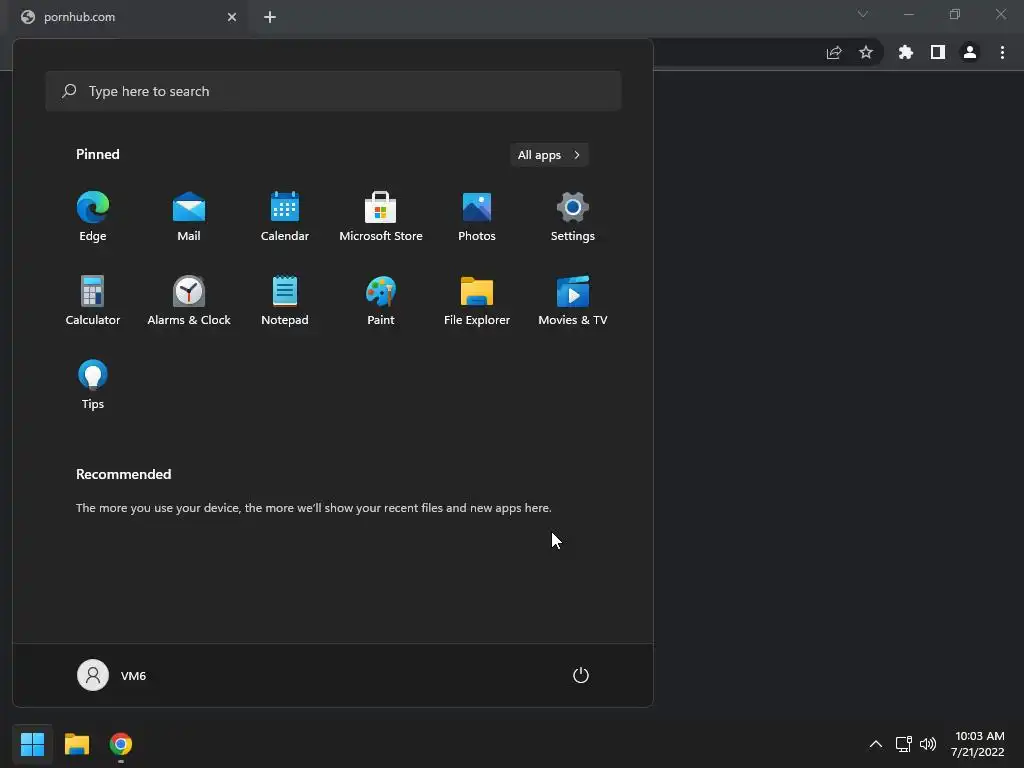Open the clock and date flyout
Screen dimensions: 1024x768
click(978, 744)
